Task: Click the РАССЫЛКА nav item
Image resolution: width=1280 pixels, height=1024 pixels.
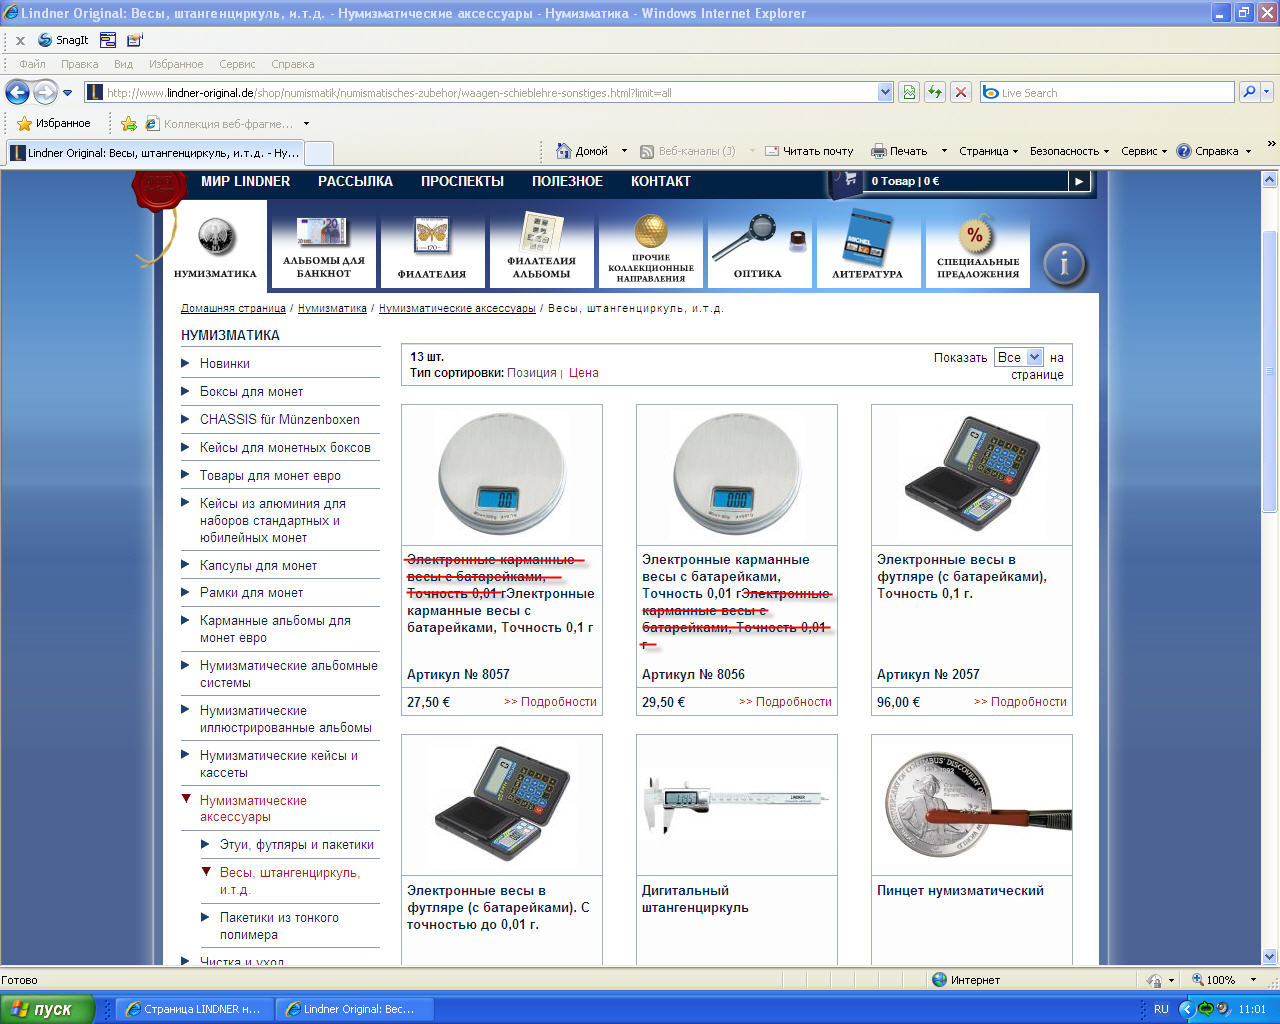Action: 355,181
